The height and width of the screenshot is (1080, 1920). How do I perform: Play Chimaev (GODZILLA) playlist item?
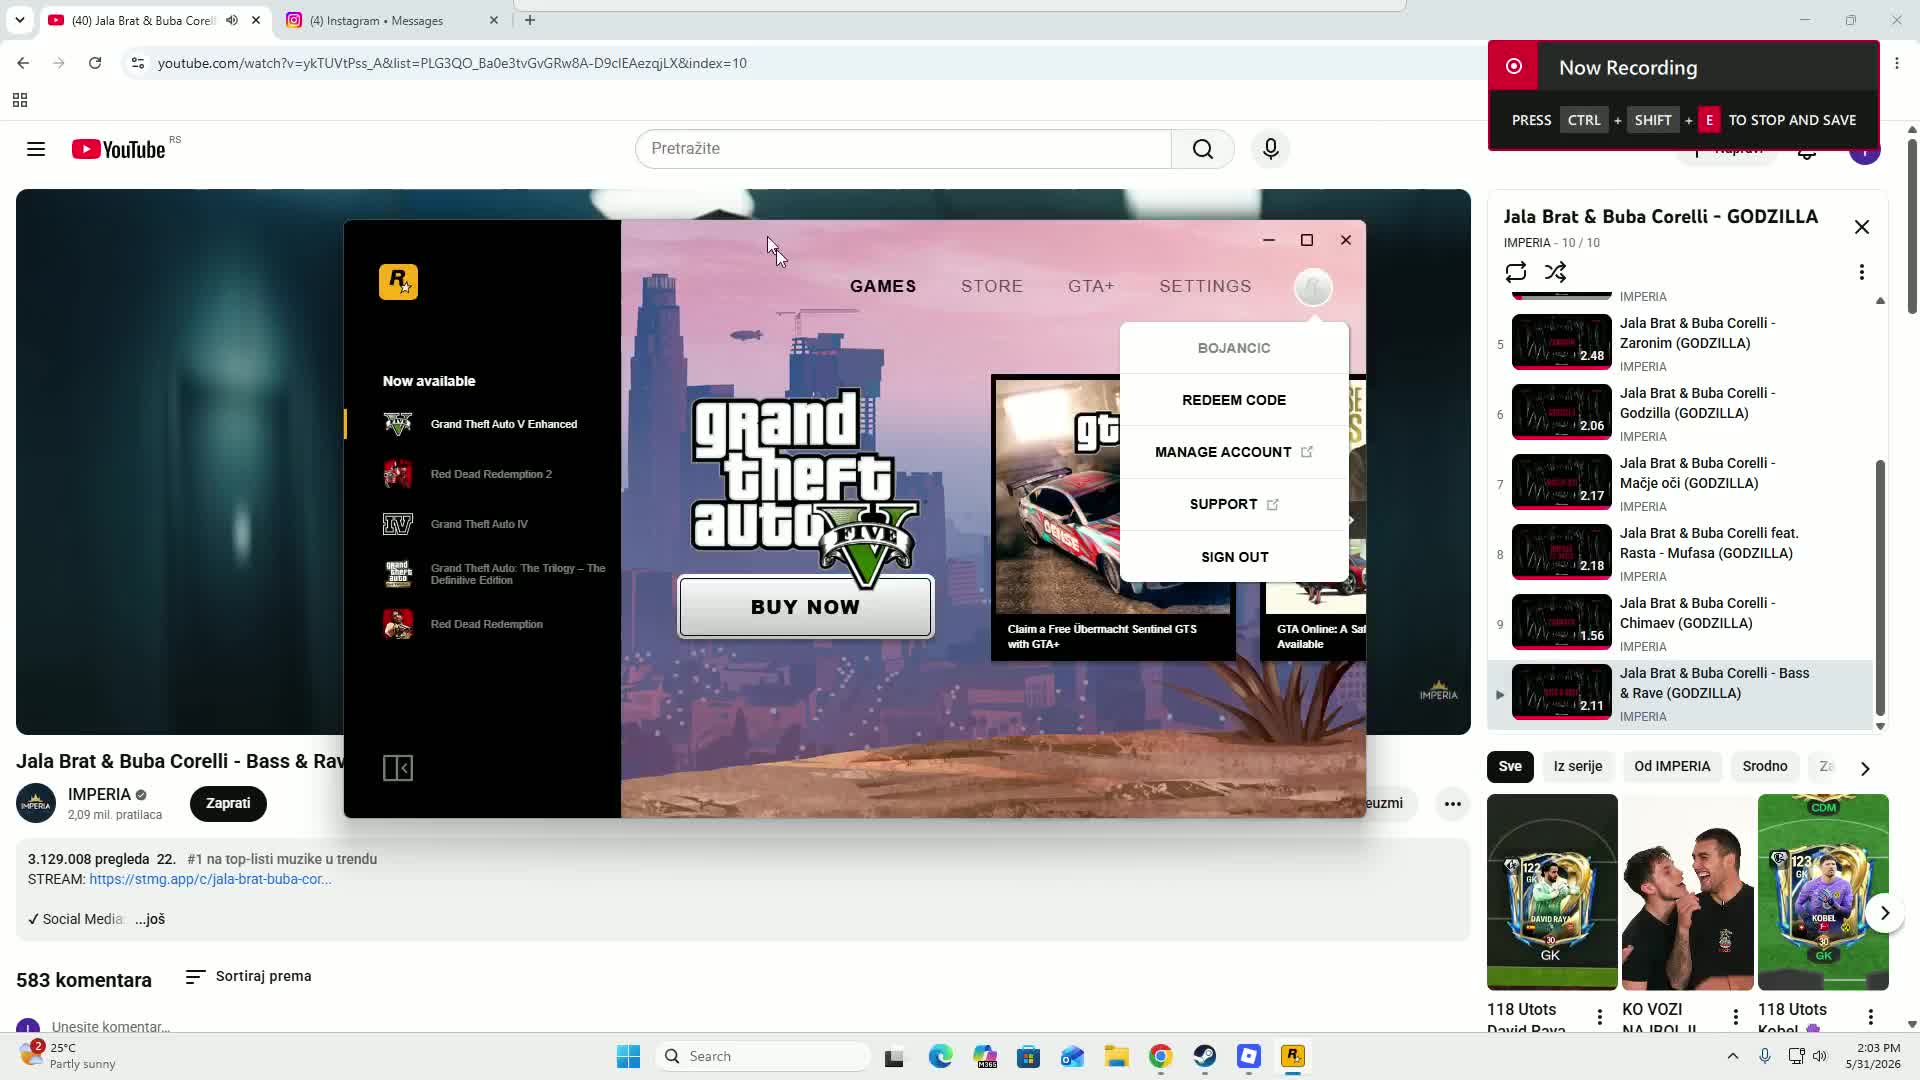tap(1680, 624)
